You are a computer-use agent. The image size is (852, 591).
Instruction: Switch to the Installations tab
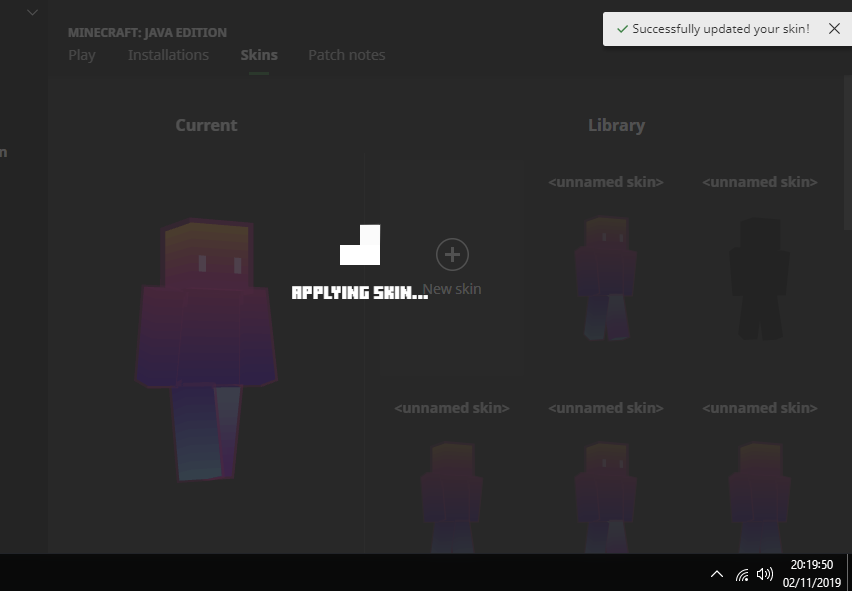coord(168,55)
